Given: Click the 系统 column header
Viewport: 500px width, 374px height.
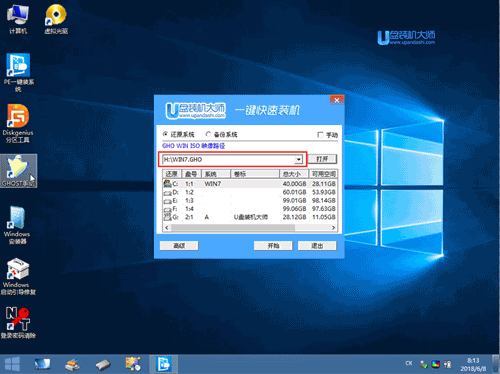Looking at the screenshot, I should 216,174.
